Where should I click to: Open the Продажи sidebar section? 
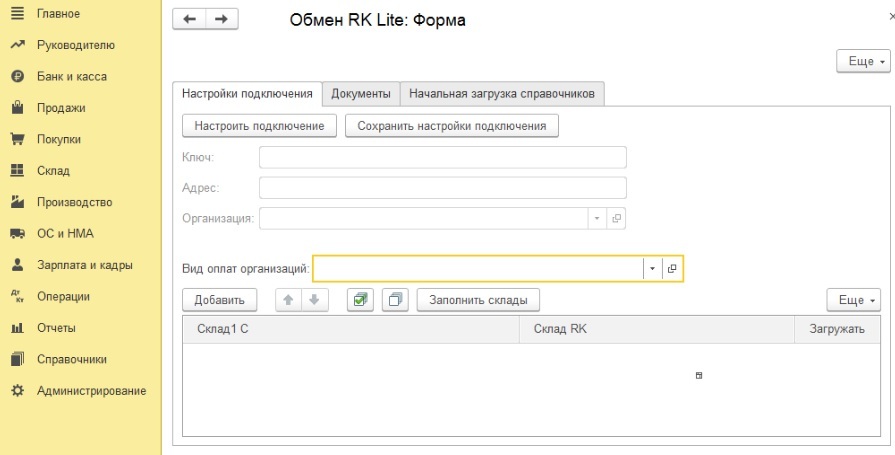click(61, 108)
